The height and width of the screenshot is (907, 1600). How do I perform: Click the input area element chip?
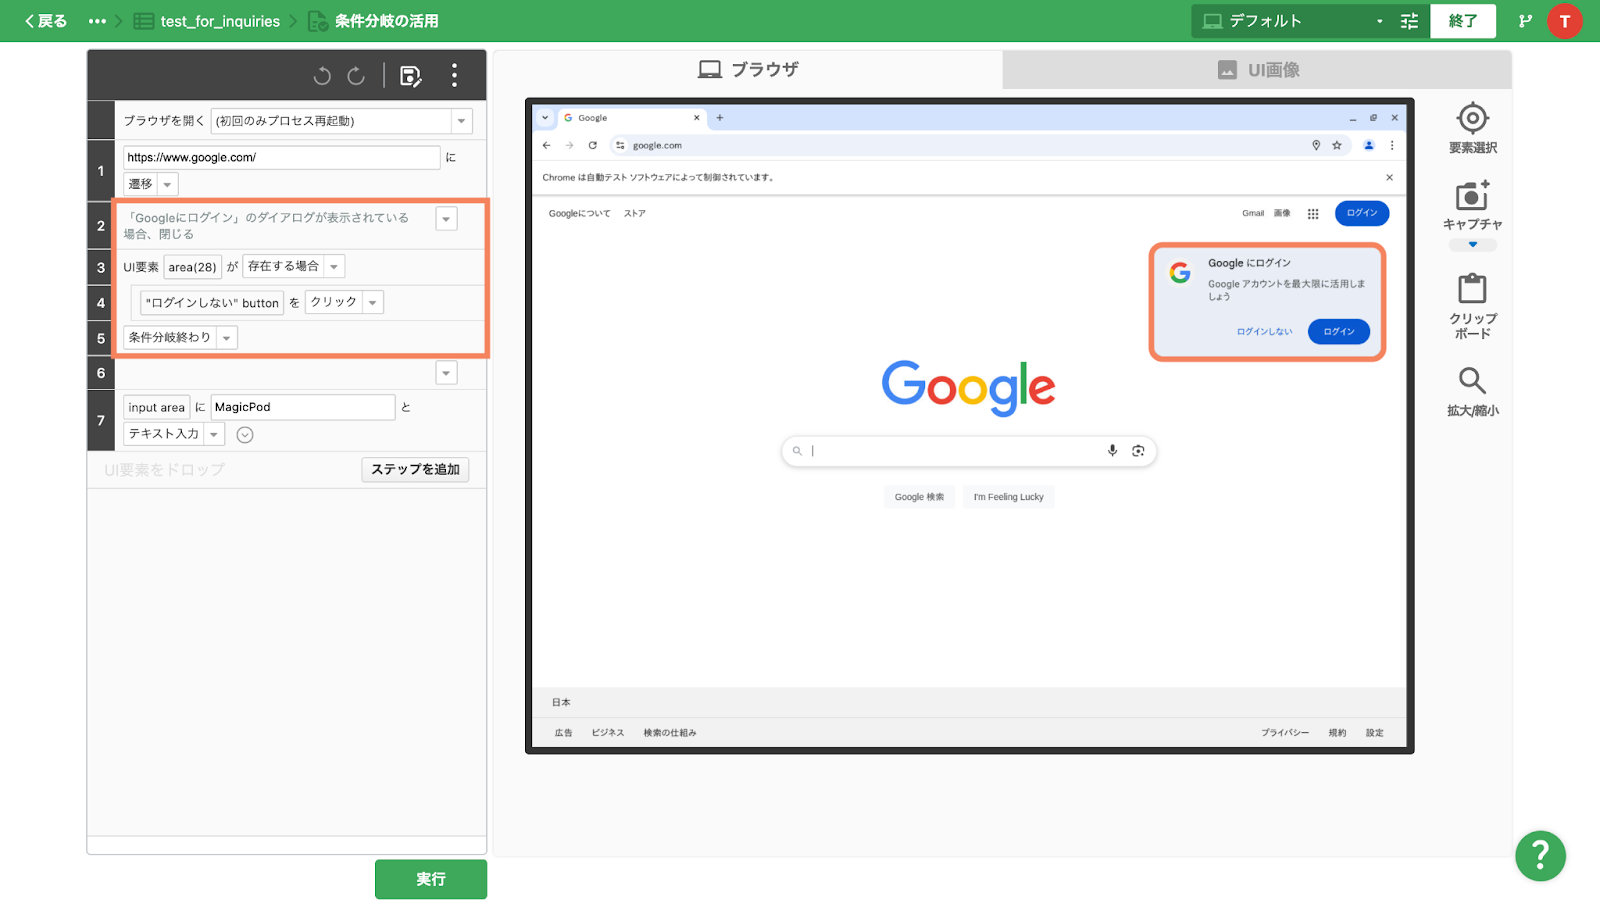coord(156,407)
